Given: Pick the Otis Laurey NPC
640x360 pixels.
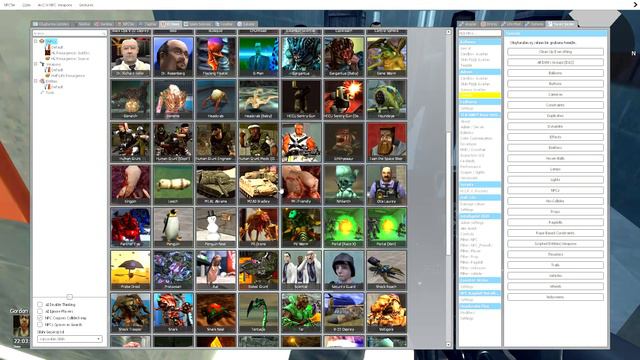Looking at the screenshot, I should tap(387, 184).
